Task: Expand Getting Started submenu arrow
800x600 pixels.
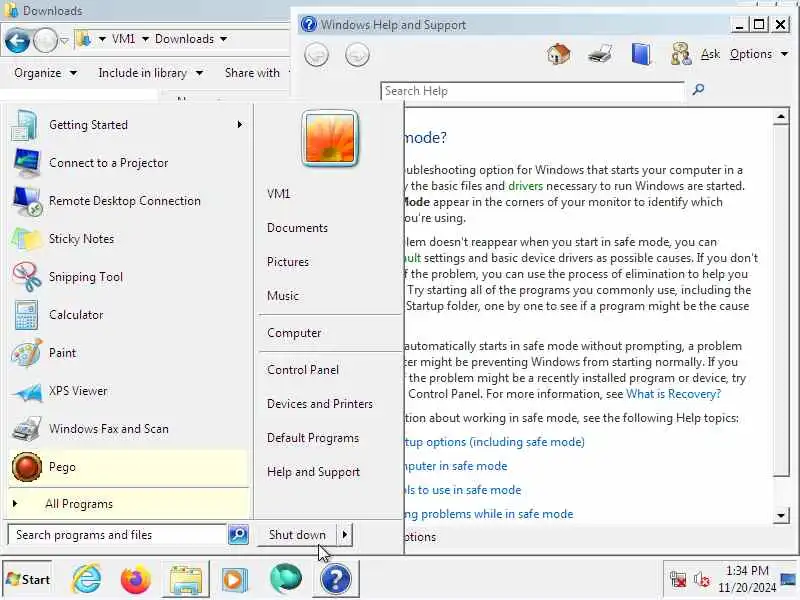Action: (239, 125)
